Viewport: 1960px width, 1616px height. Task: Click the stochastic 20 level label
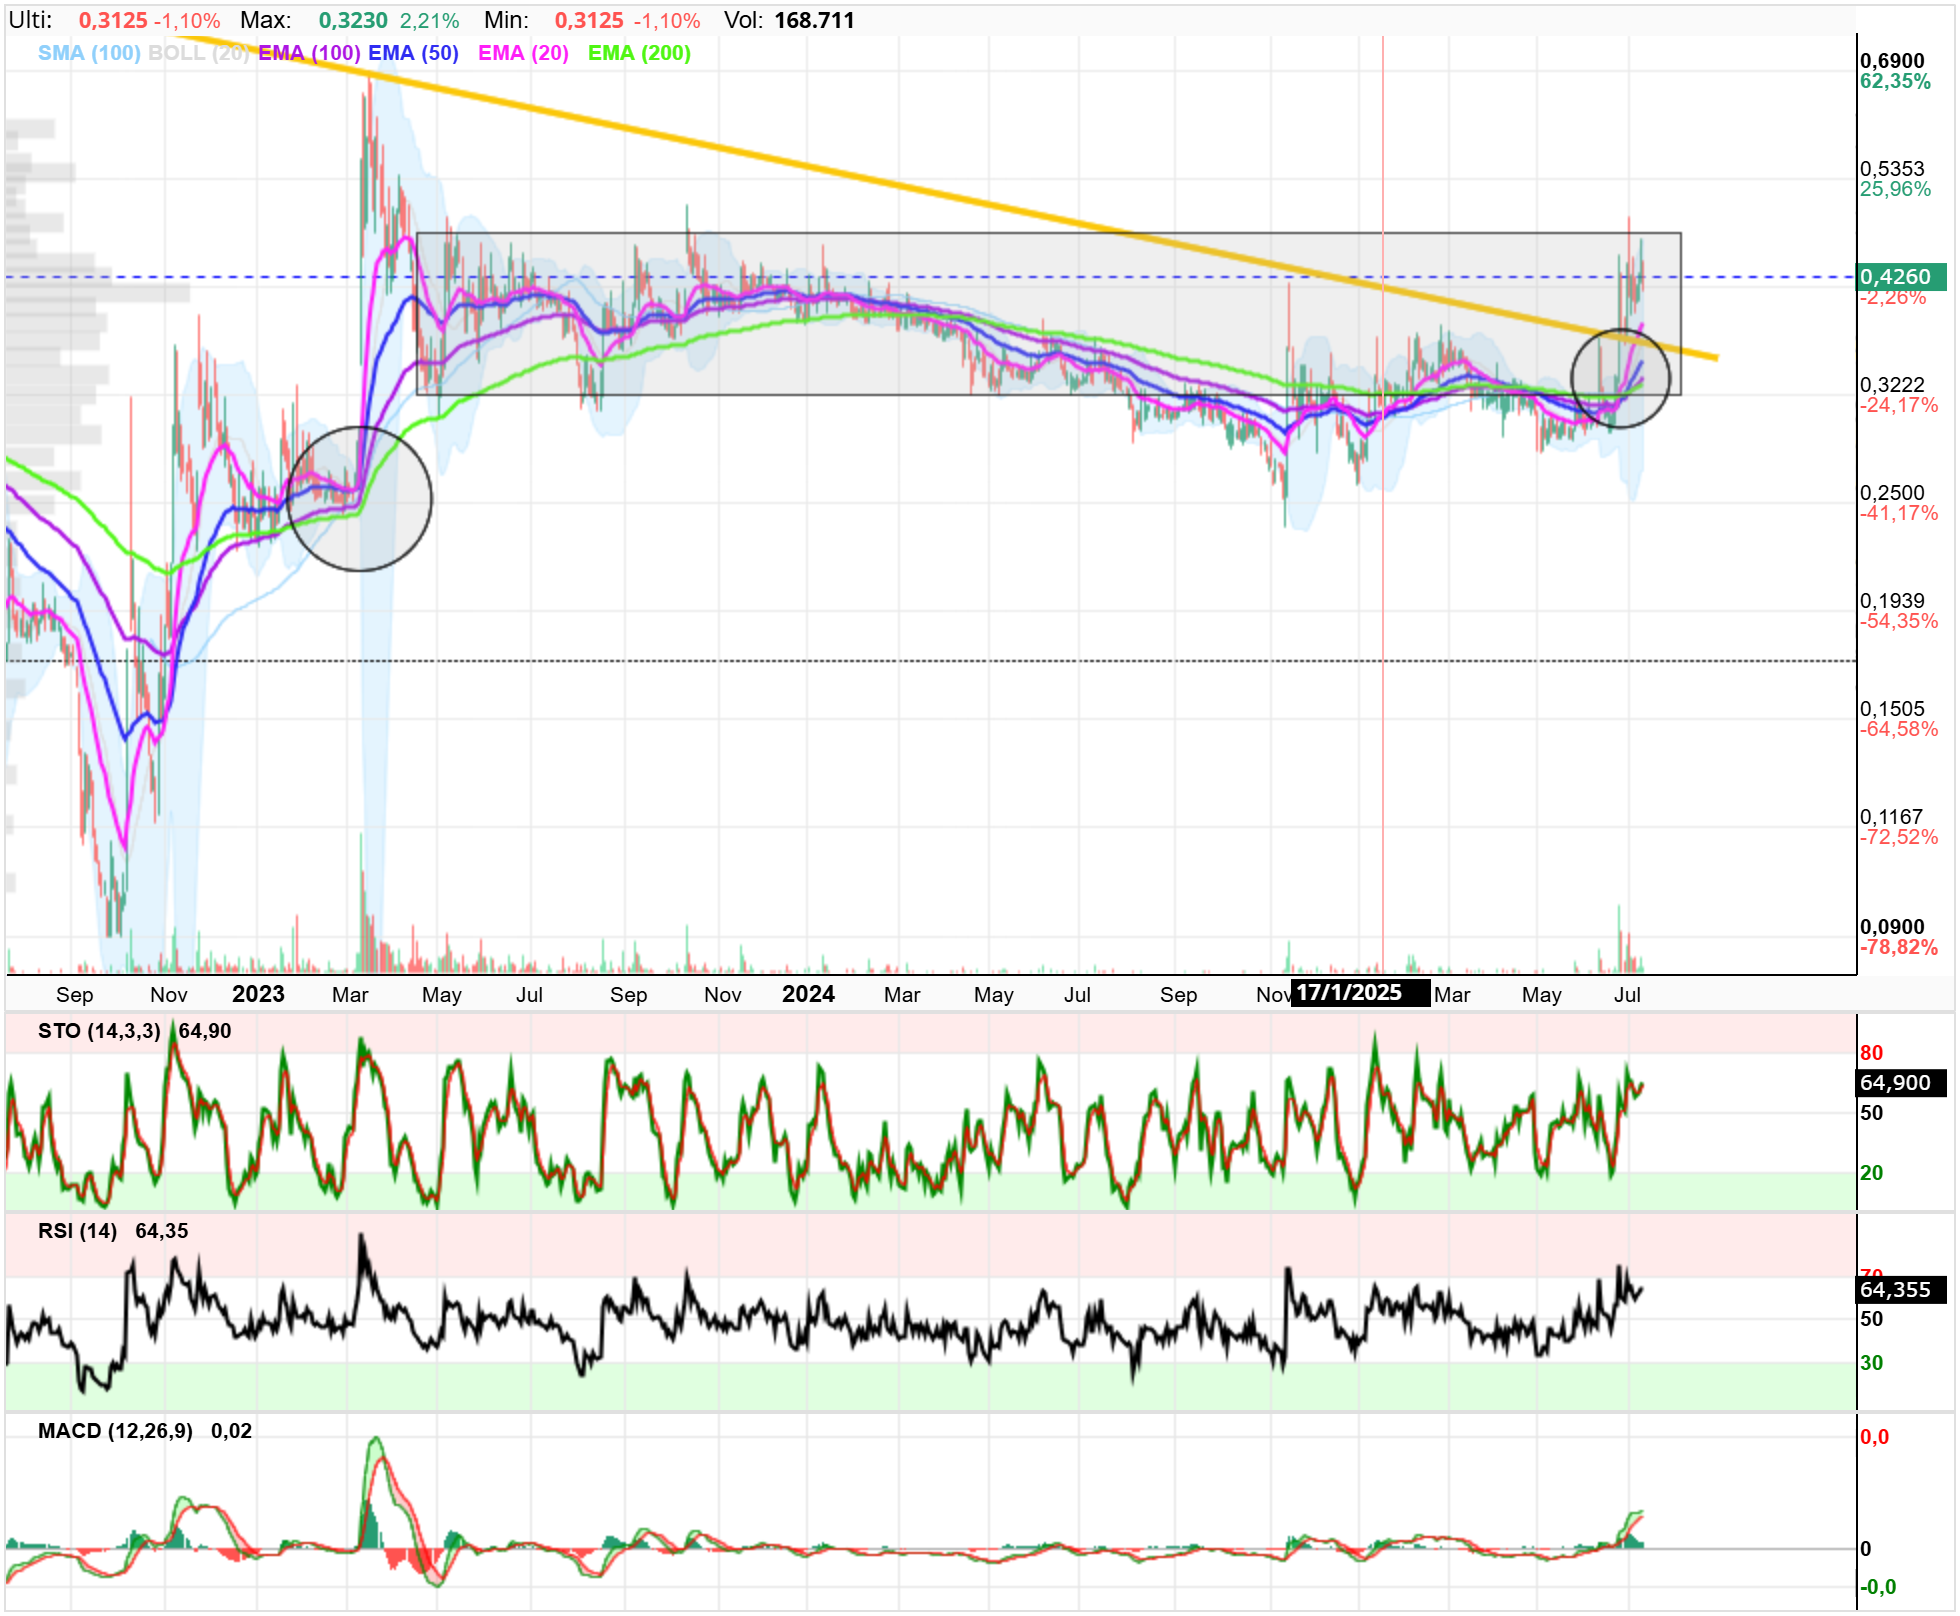(1871, 1173)
